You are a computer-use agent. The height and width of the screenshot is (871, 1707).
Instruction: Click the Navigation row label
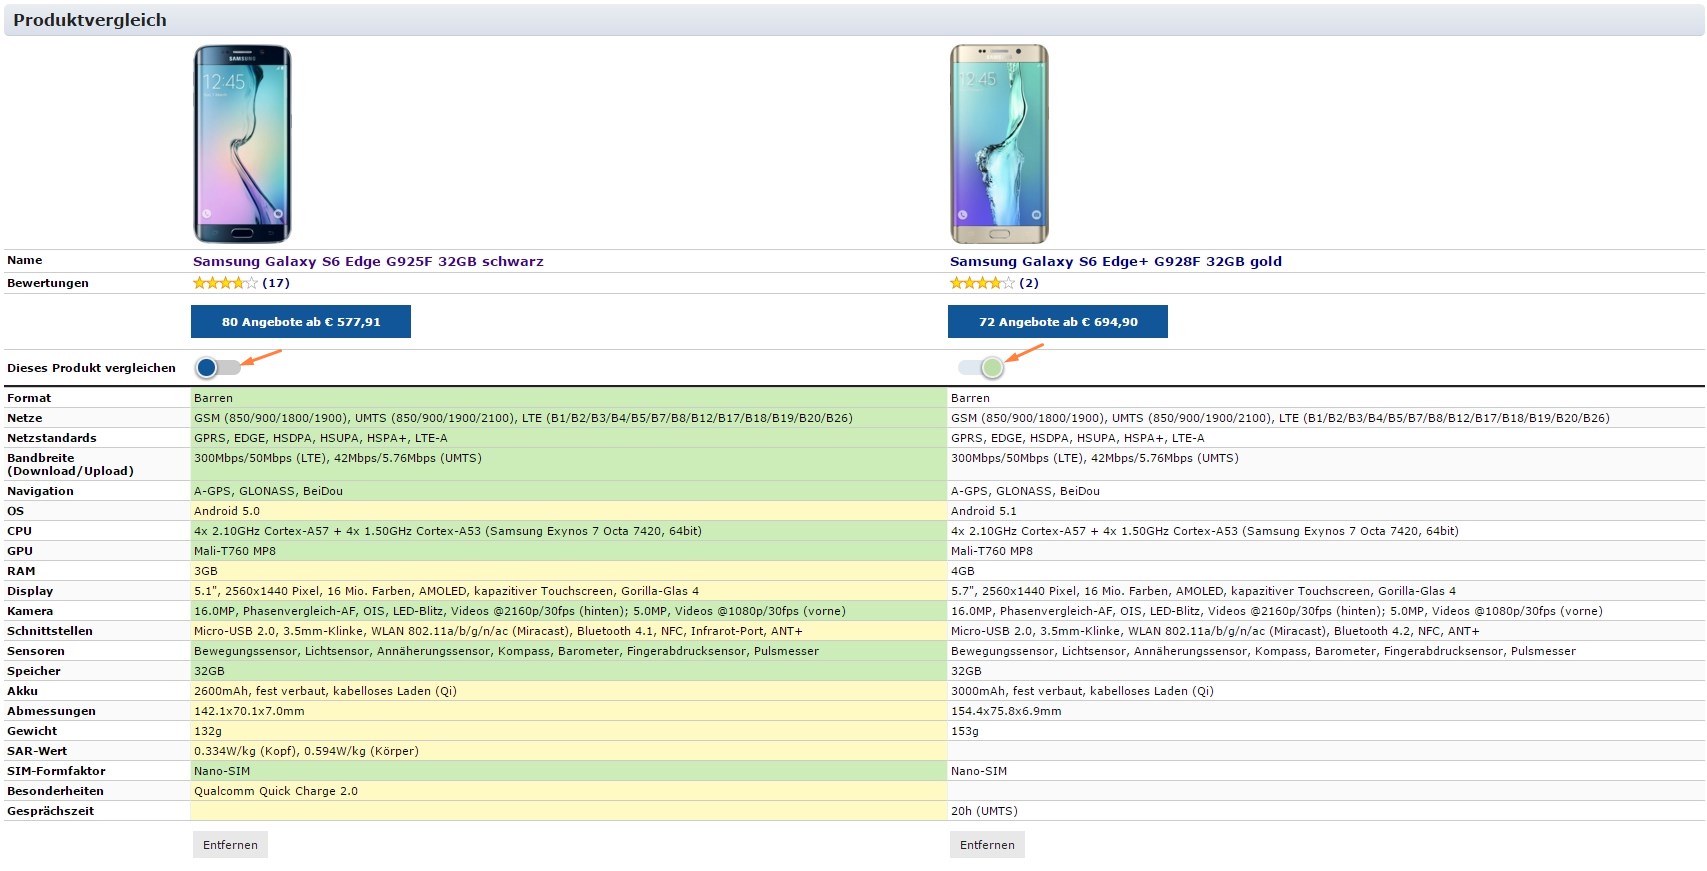coord(40,491)
